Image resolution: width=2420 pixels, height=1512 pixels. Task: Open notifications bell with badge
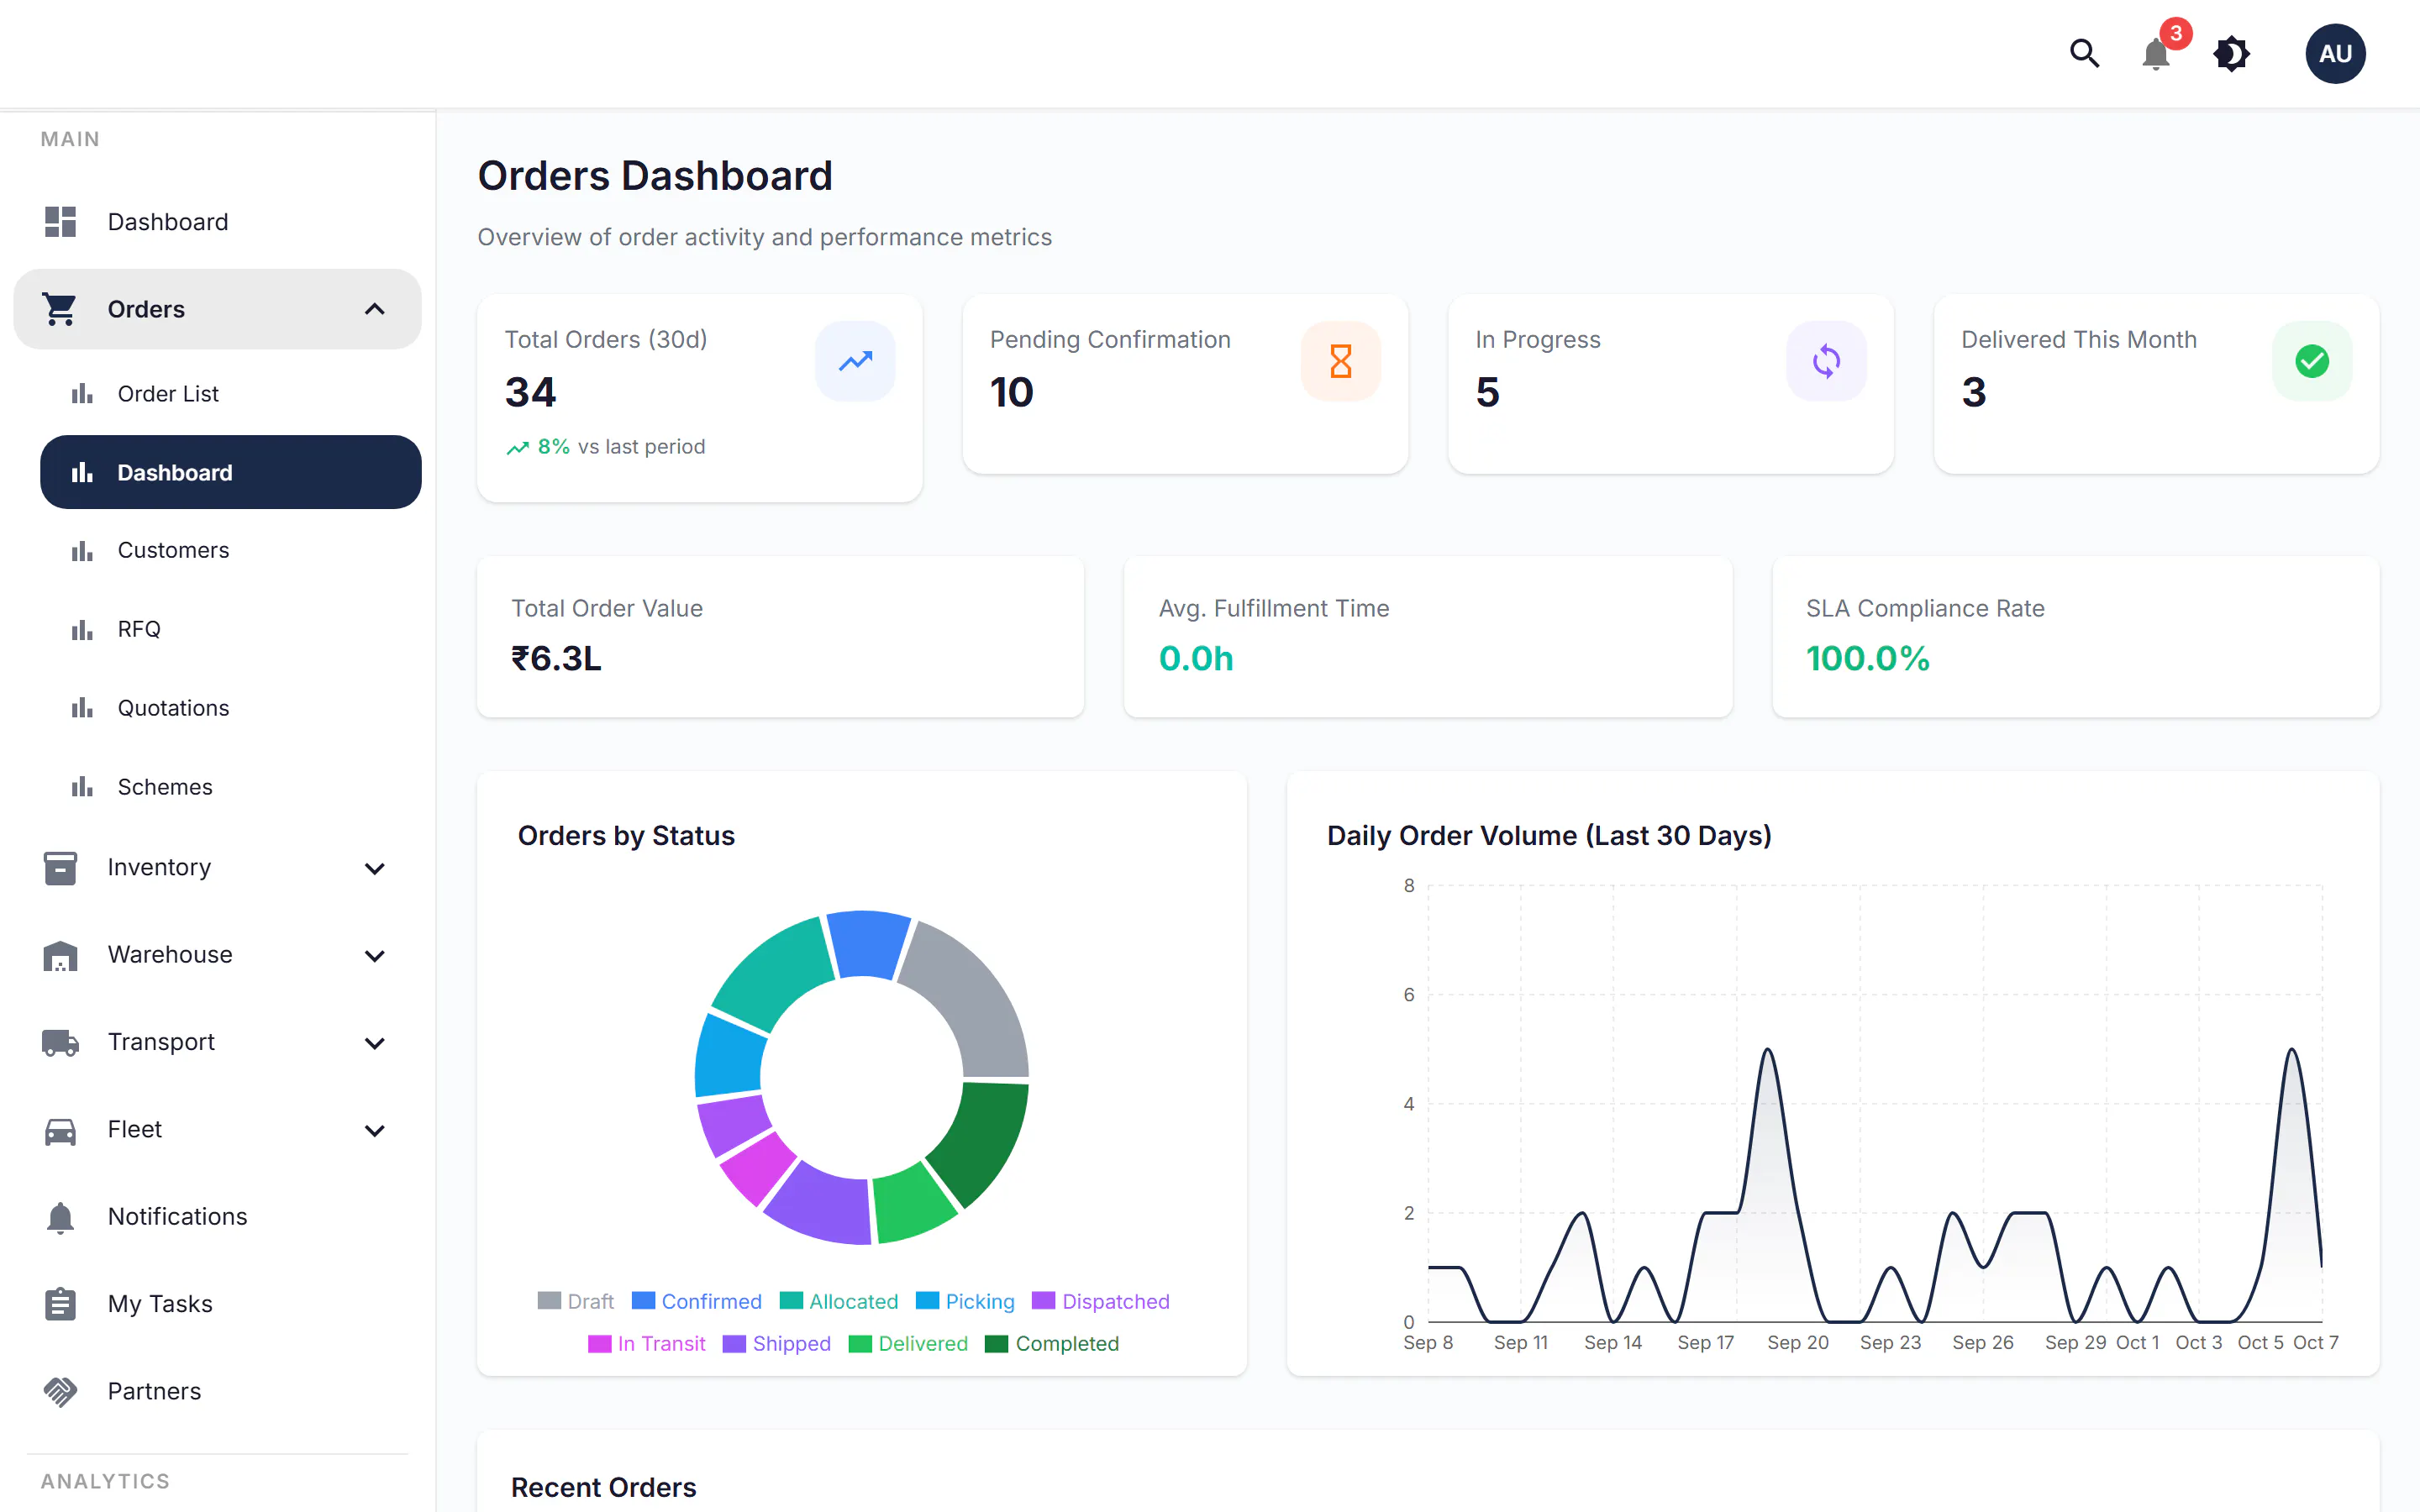pyautogui.click(x=2157, y=53)
